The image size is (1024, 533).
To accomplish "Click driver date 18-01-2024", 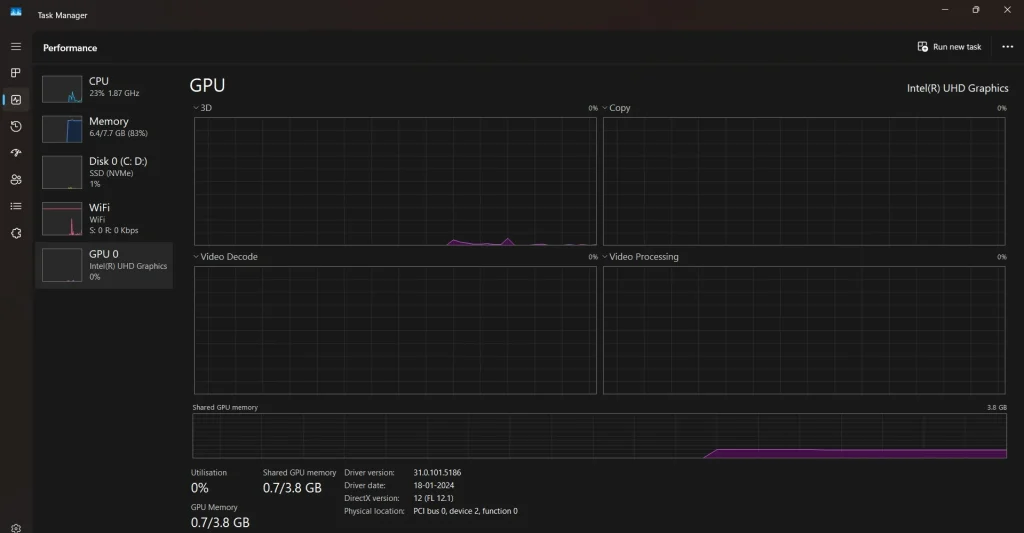I will [434, 485].
